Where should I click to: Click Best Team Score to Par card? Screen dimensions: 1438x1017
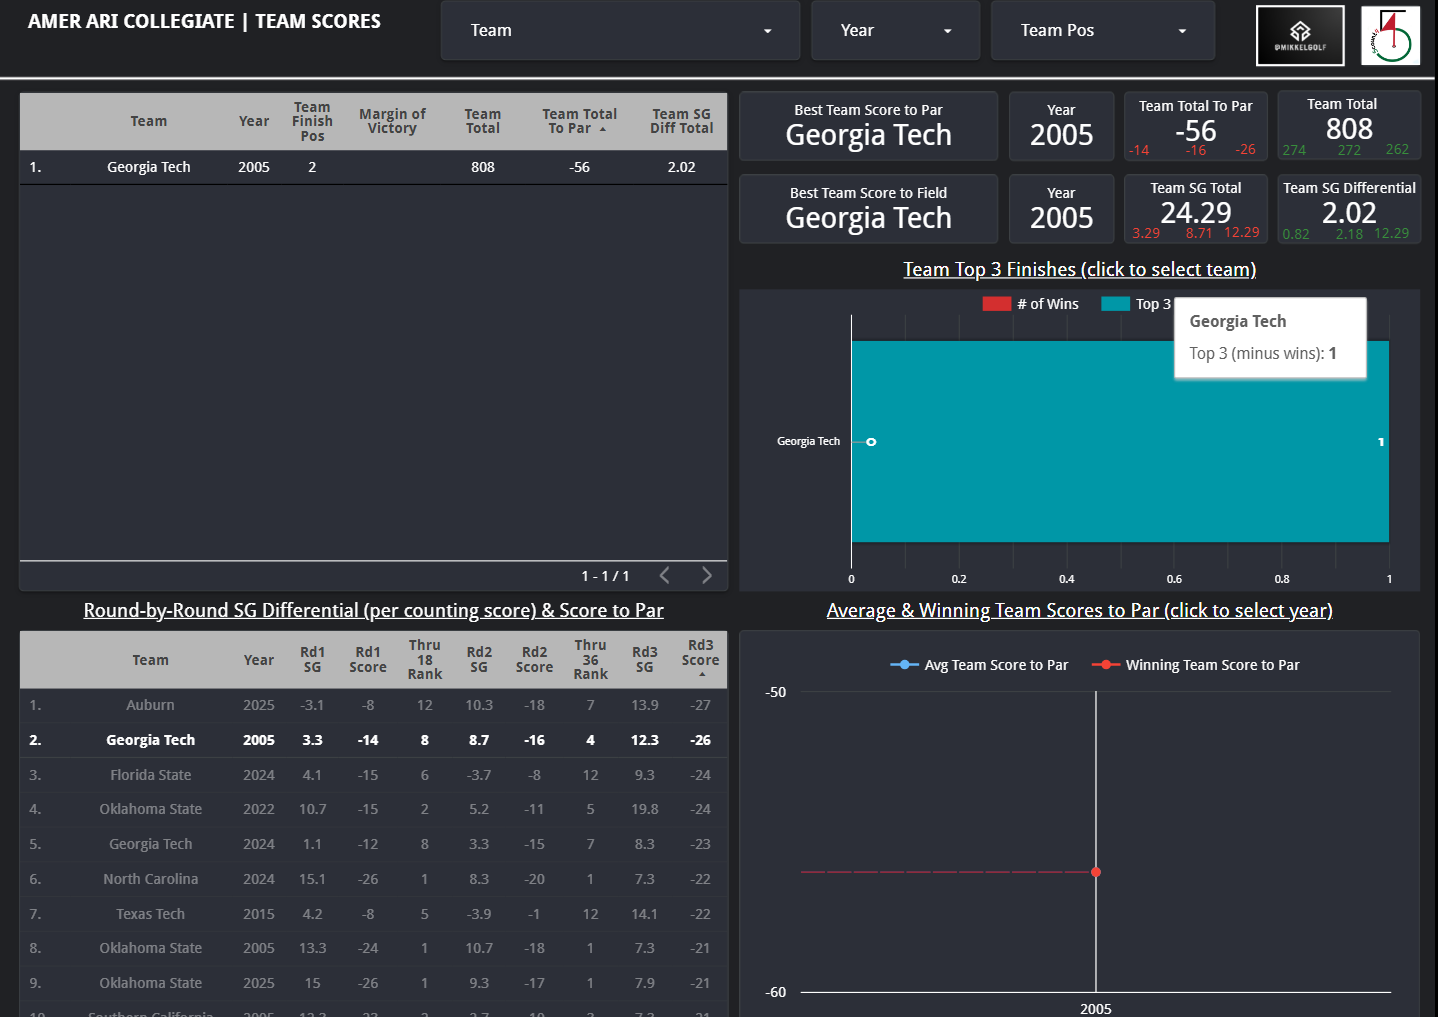868,126
